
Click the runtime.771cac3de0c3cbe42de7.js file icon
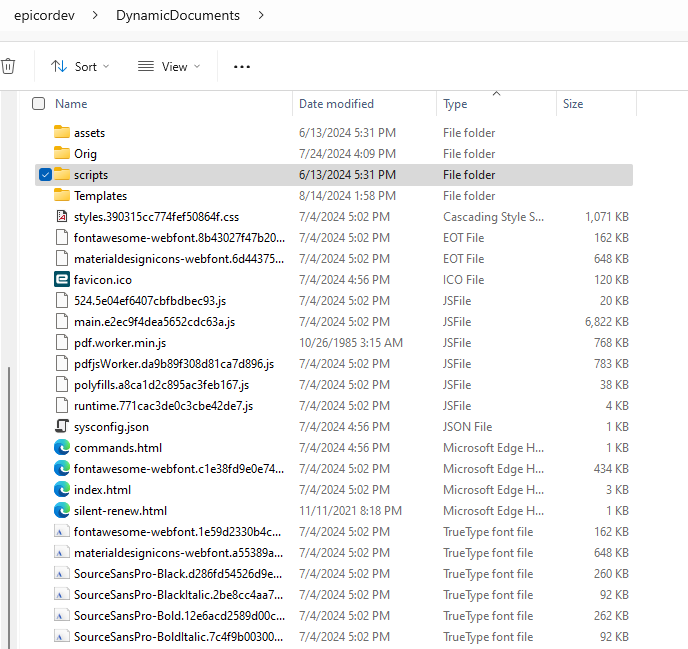point(62,405)
